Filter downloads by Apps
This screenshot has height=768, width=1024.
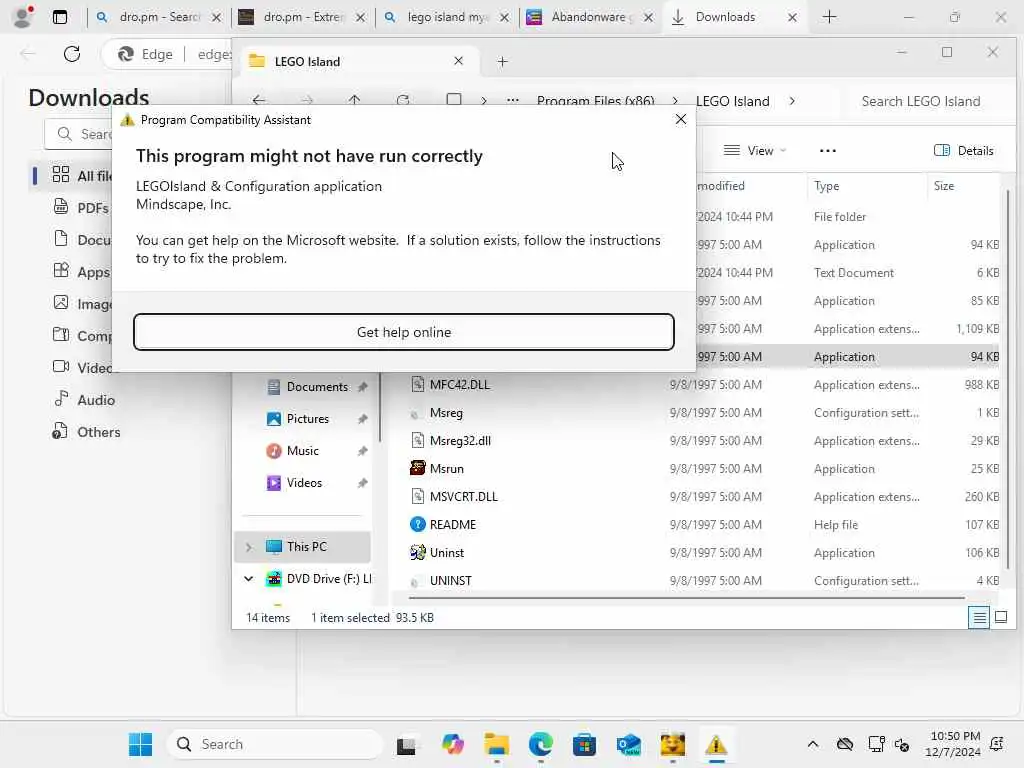[82, 272]
